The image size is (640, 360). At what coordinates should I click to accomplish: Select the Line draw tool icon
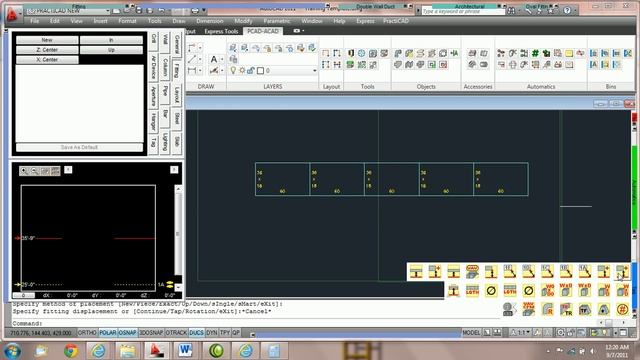point(192,60)
